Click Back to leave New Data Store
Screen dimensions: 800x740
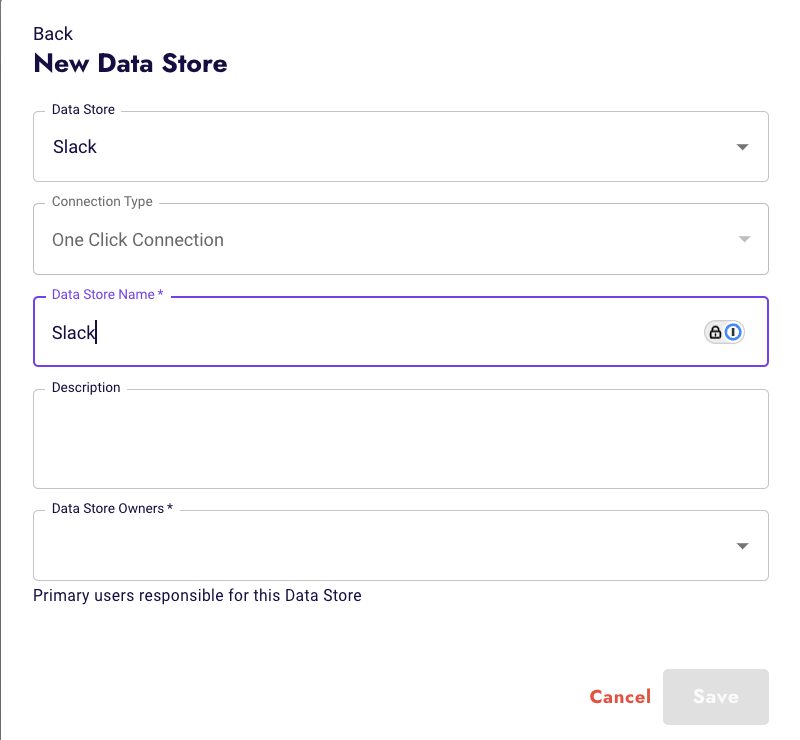53,33
